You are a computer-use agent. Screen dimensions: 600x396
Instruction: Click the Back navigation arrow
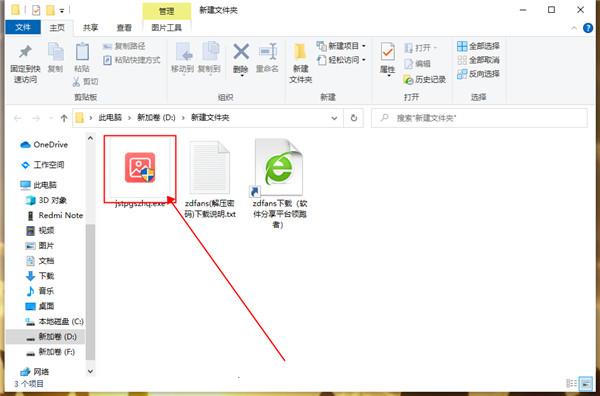[x=18, y=118]
